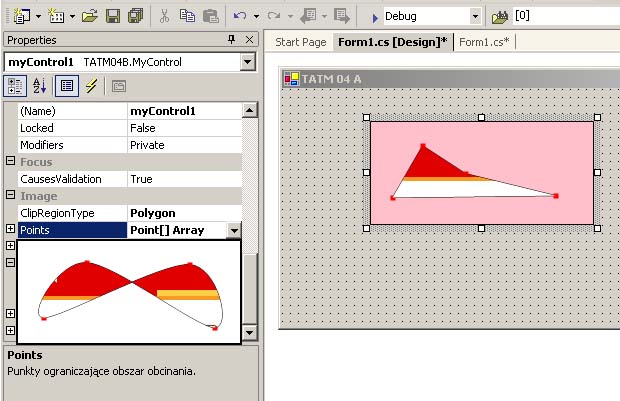Save the current file with floppy icon
The image size is (620, 401).
click(113, 16)
